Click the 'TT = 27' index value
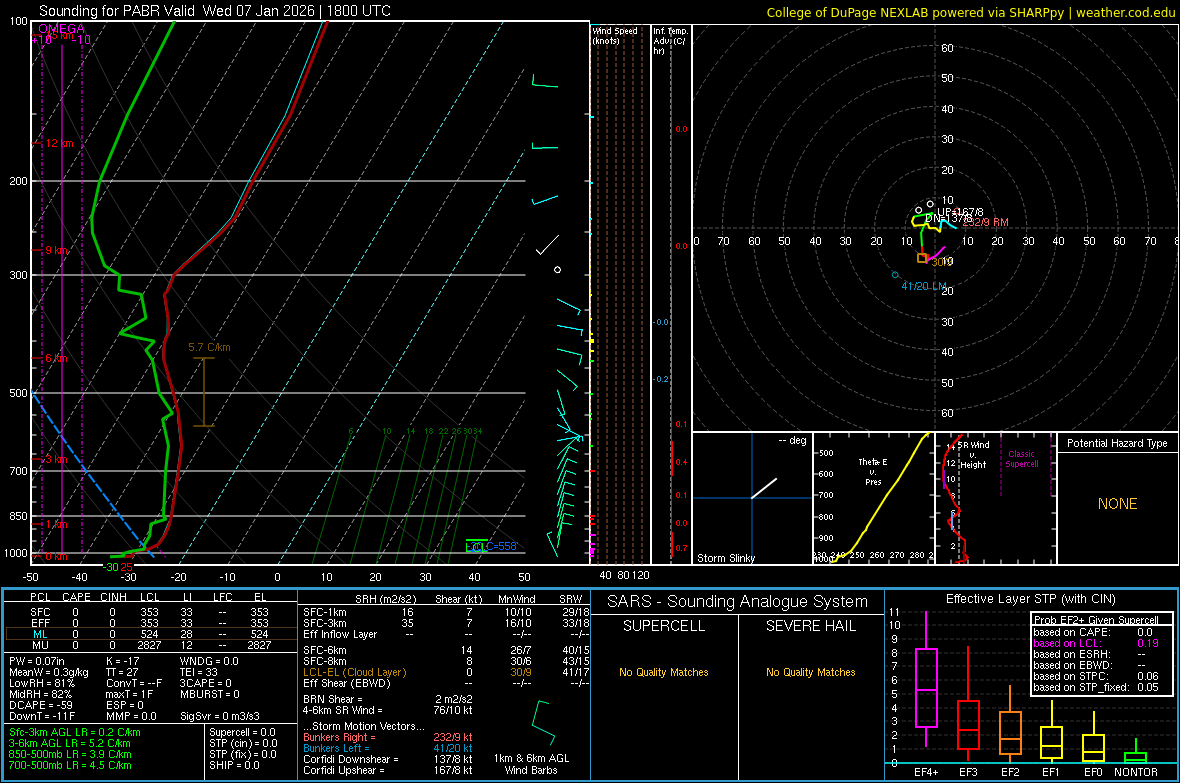 121,672
